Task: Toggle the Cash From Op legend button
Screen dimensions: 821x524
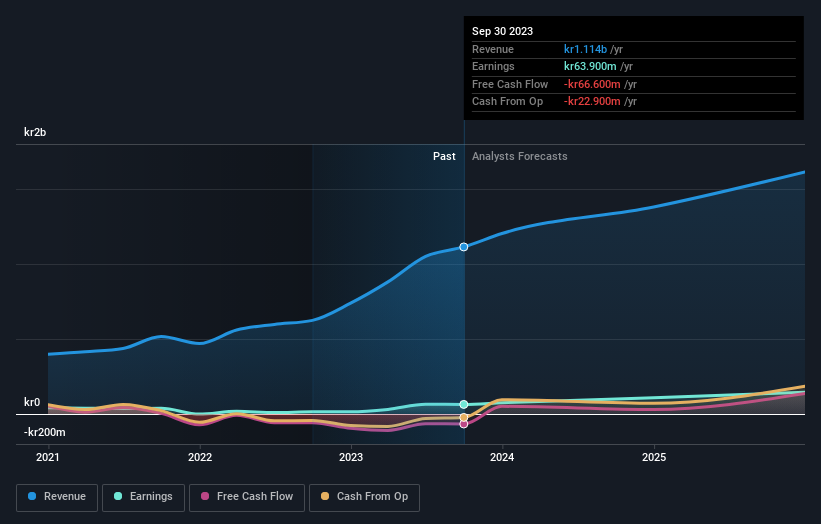Action: pyautogui.click(x=364, y=497)
